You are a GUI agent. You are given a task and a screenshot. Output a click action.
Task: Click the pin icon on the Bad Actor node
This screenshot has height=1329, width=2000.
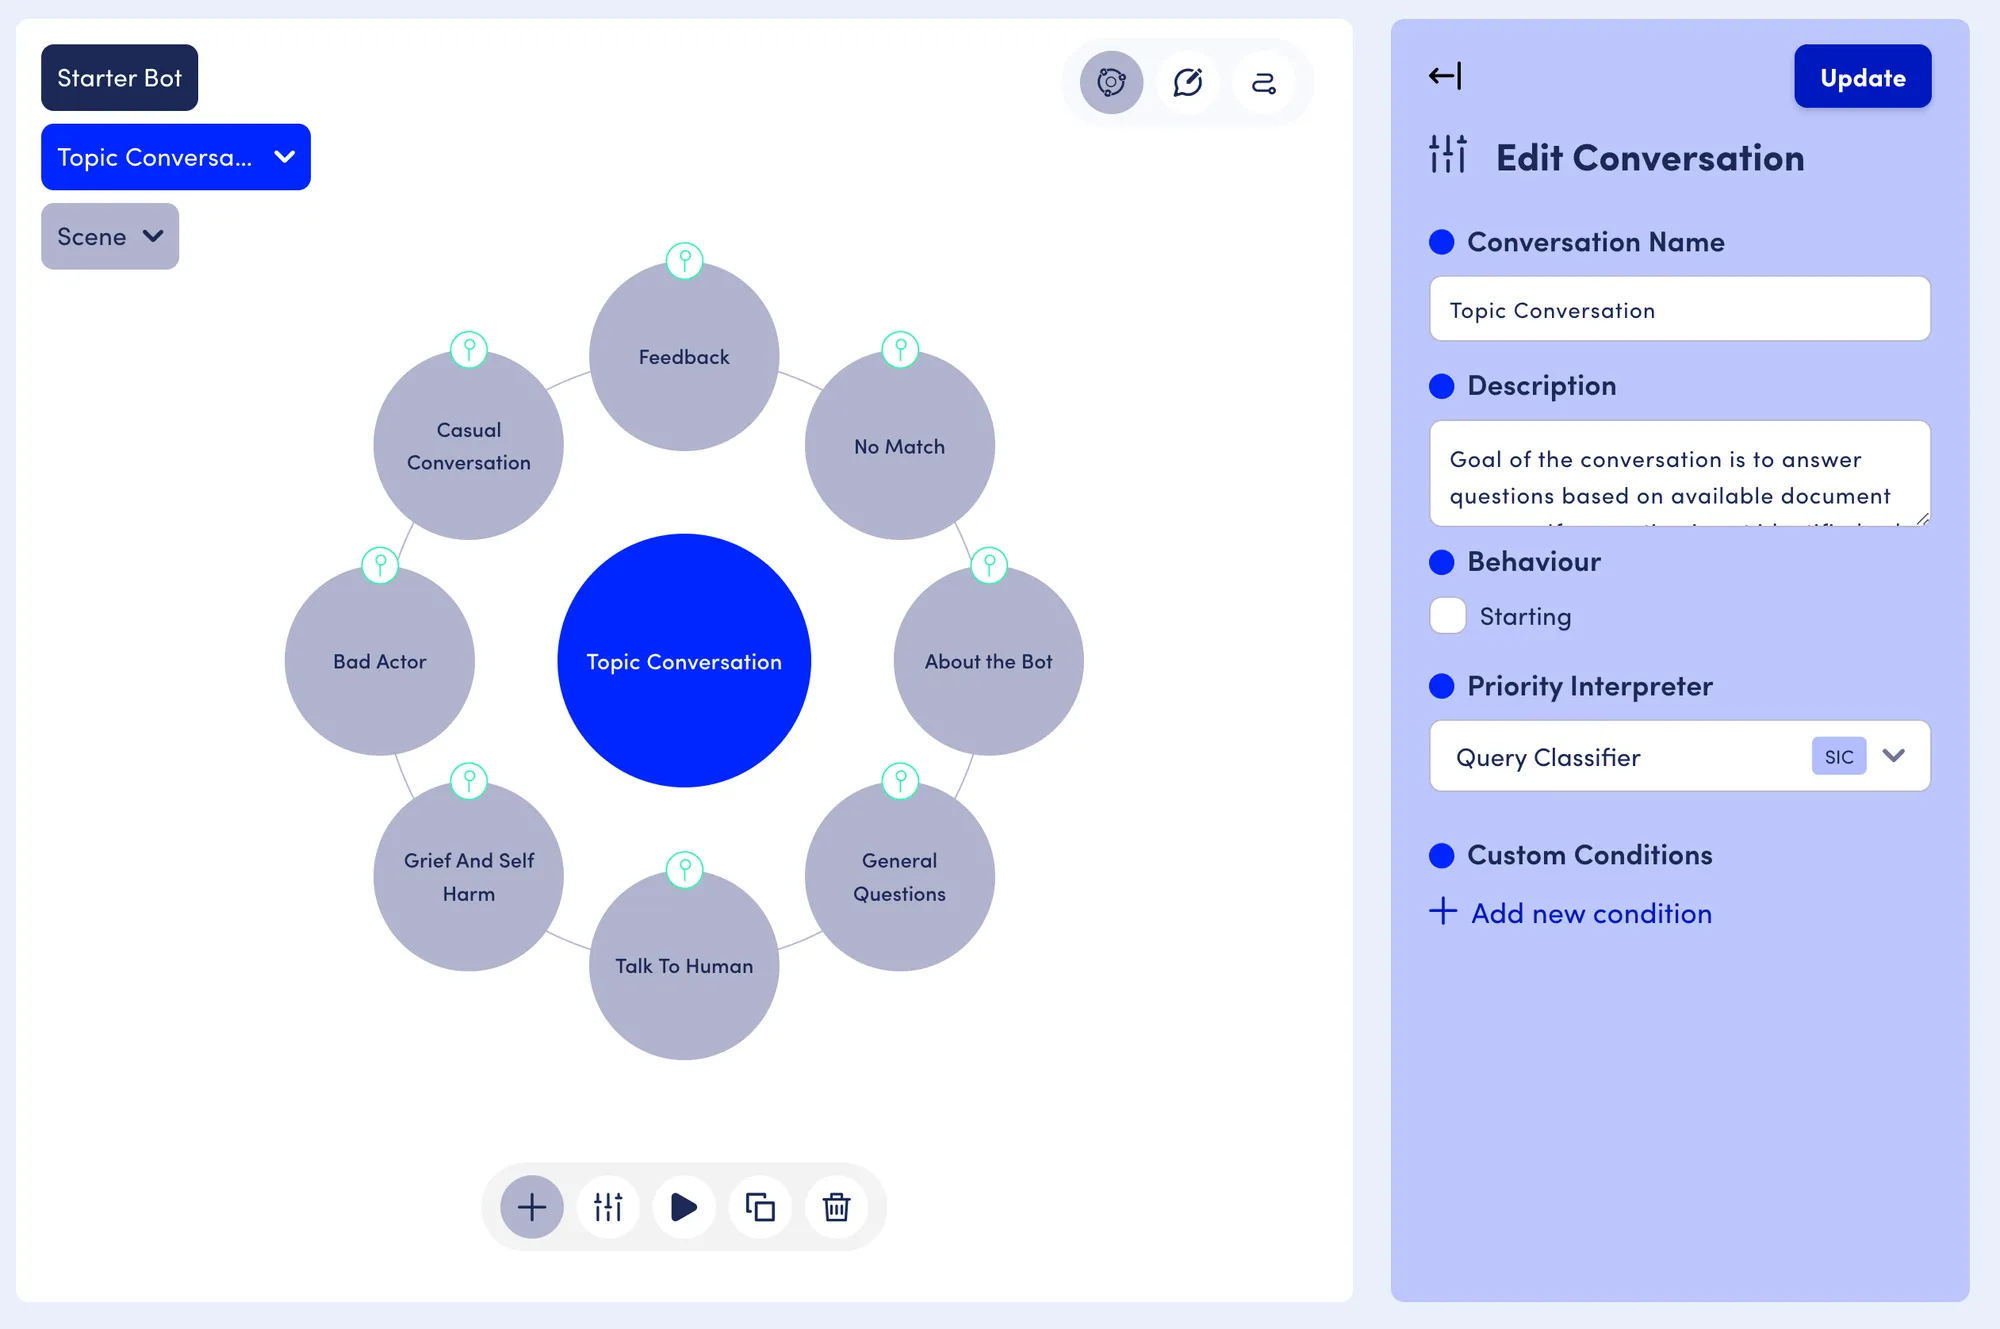[380, 565]
